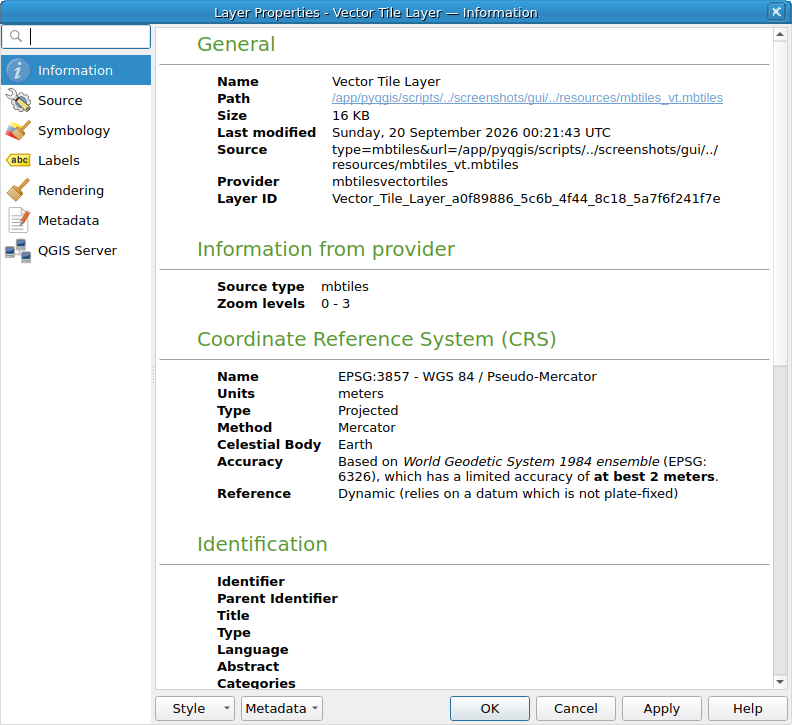This screenshot has height=725, width=792.
Task: Click the Parent Identifier label
Action: (277, 599)
